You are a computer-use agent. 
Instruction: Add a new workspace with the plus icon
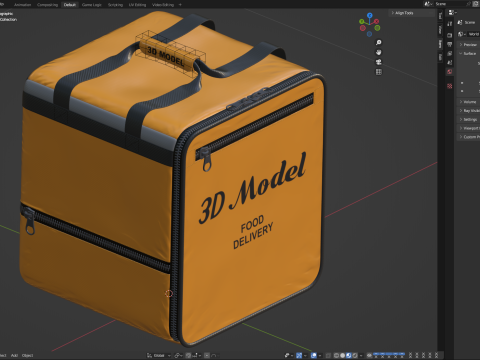tap(180, 5)
